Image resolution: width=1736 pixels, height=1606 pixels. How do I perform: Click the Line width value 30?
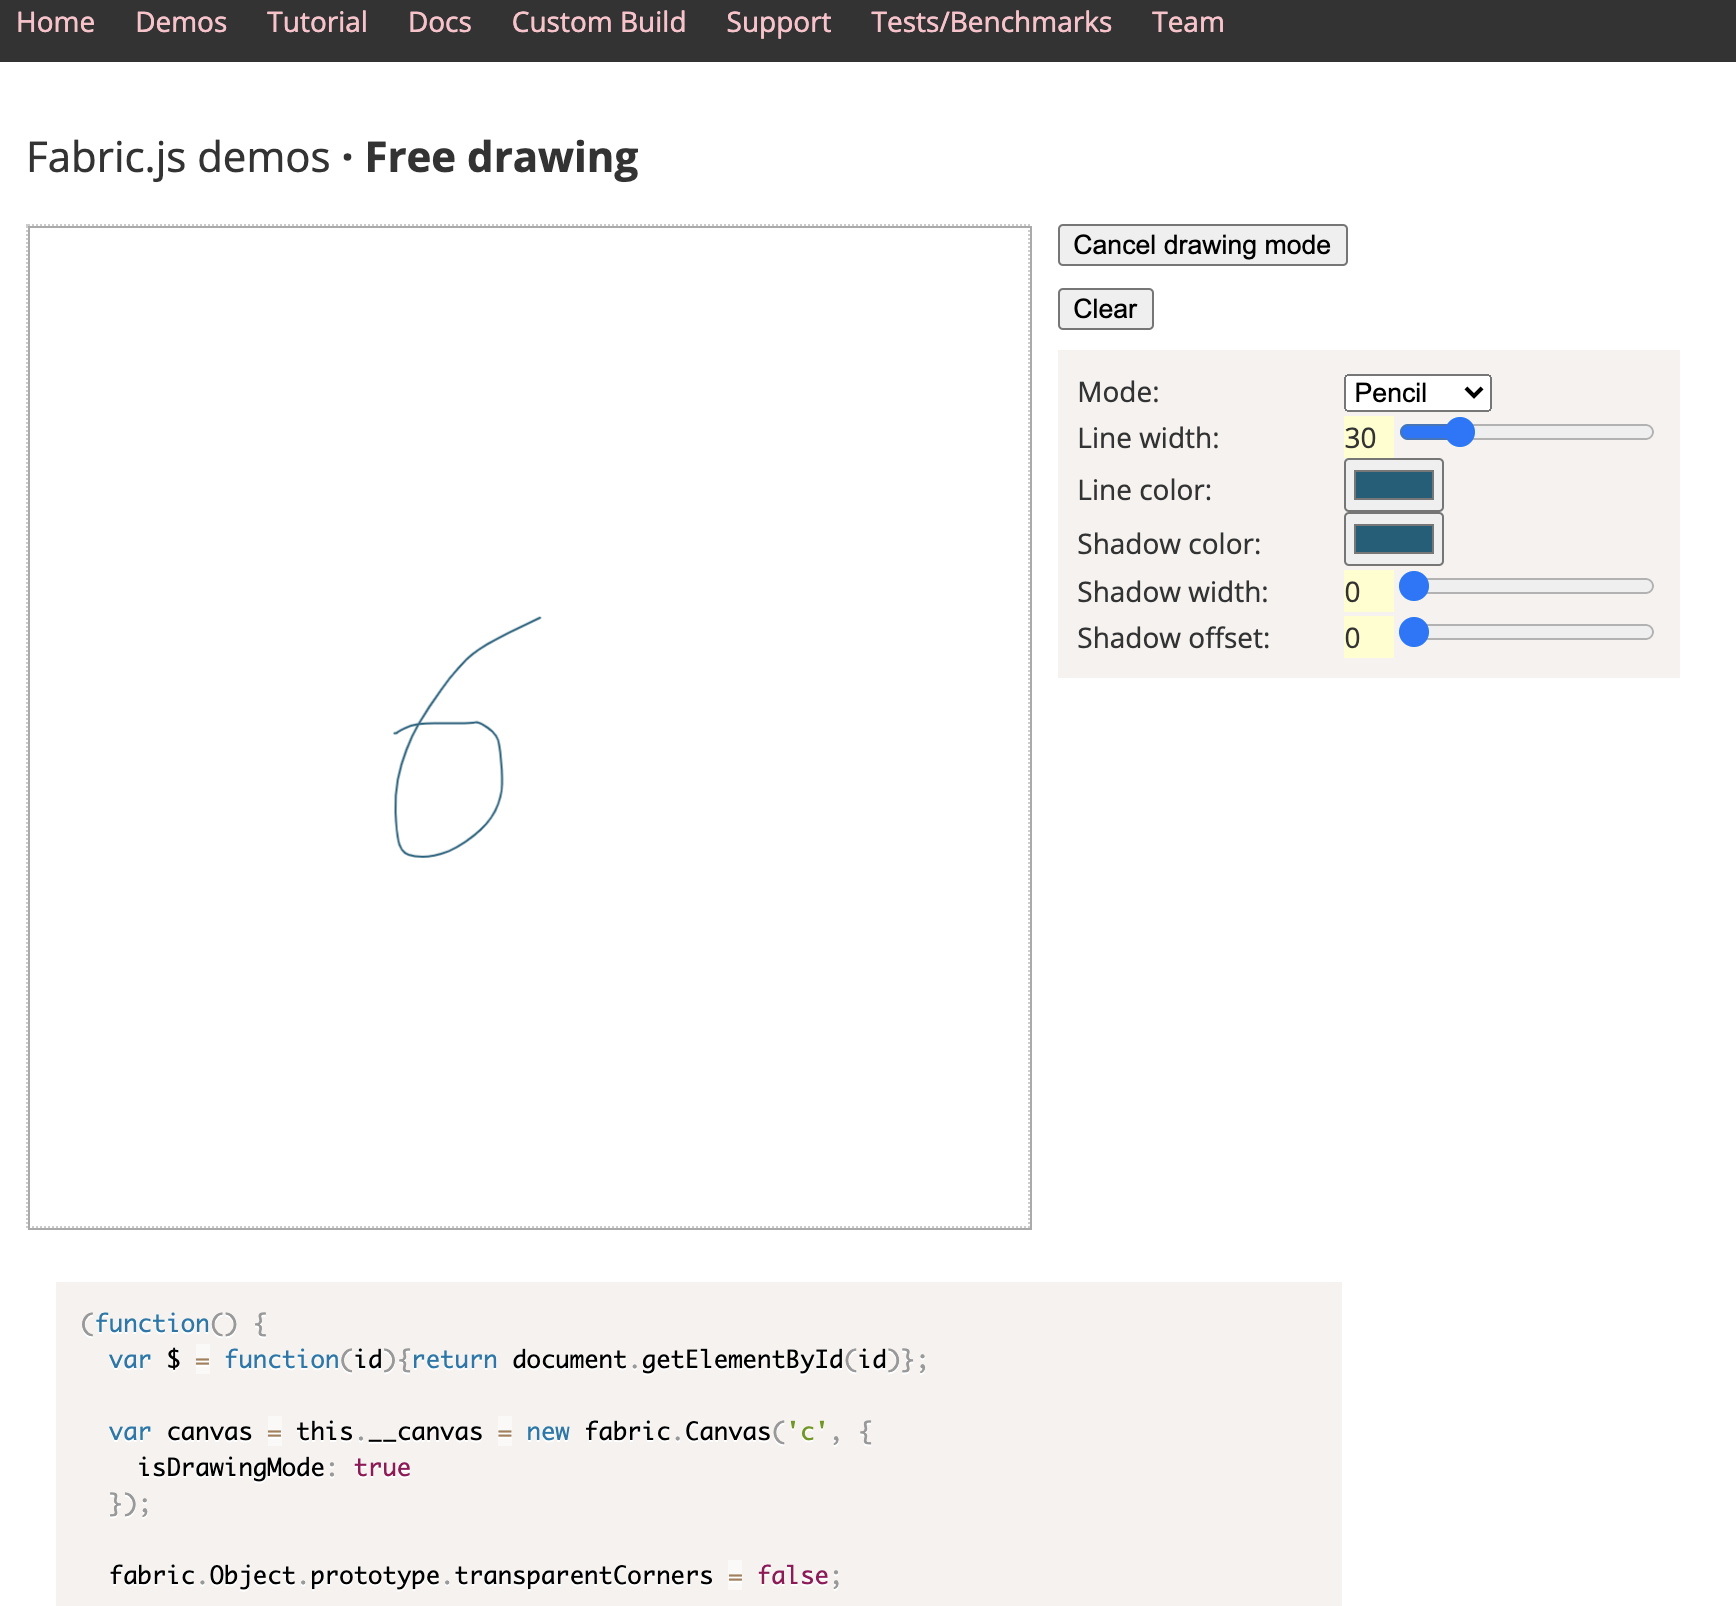pyautogui.click(x=1367, y=438)
